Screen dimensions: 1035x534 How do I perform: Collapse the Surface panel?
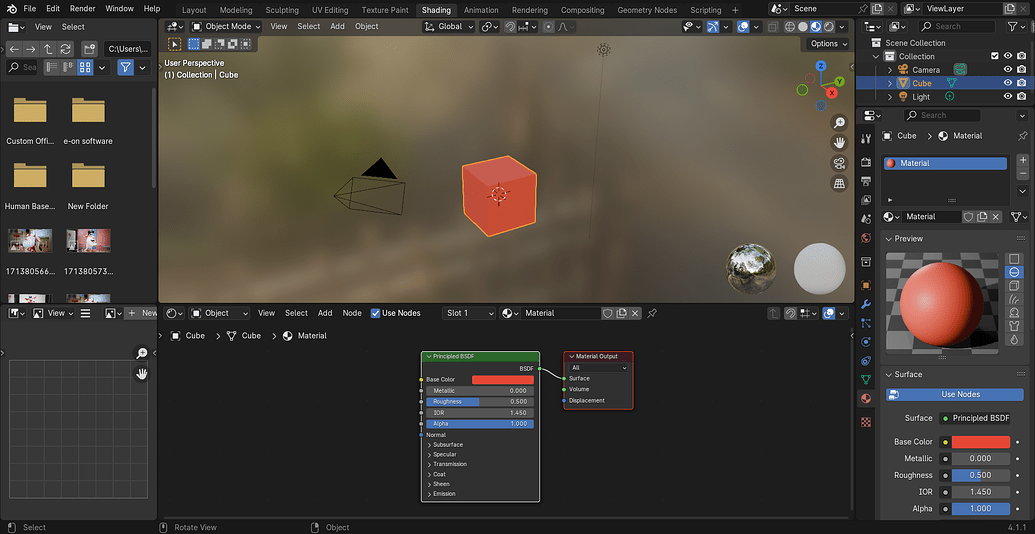[x=888, y=374]
